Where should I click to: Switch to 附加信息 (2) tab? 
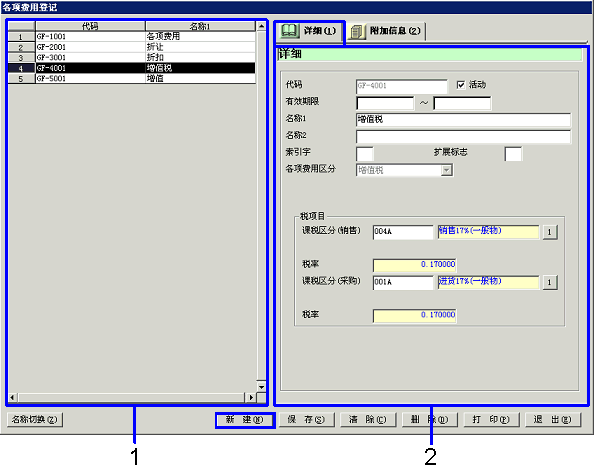(386, 31)
